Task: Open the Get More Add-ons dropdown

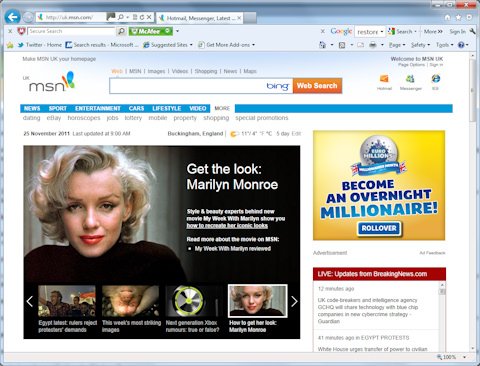Action: click(254, 45)
